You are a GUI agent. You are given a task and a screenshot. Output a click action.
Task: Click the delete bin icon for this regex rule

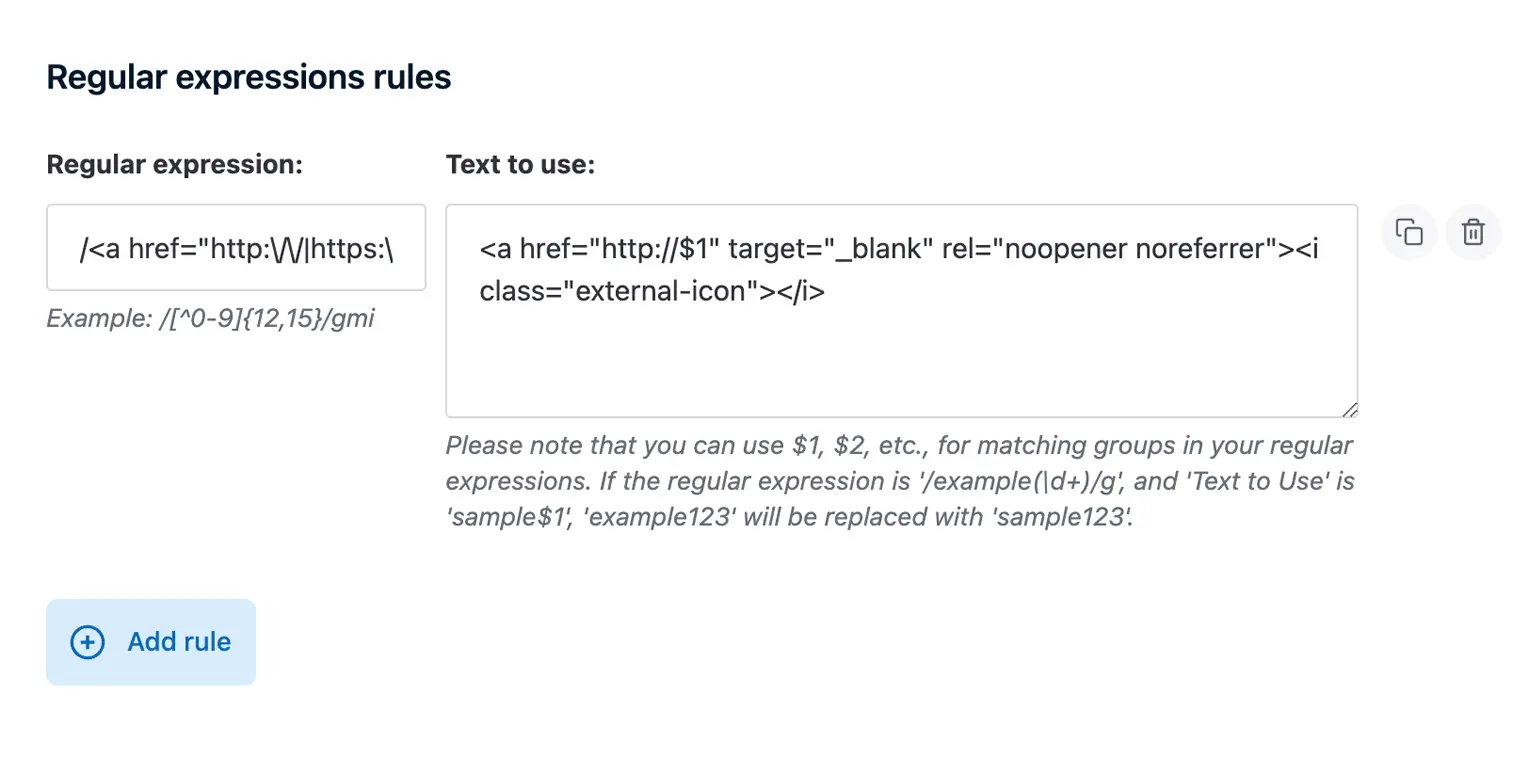click(x=1473, y=232)
